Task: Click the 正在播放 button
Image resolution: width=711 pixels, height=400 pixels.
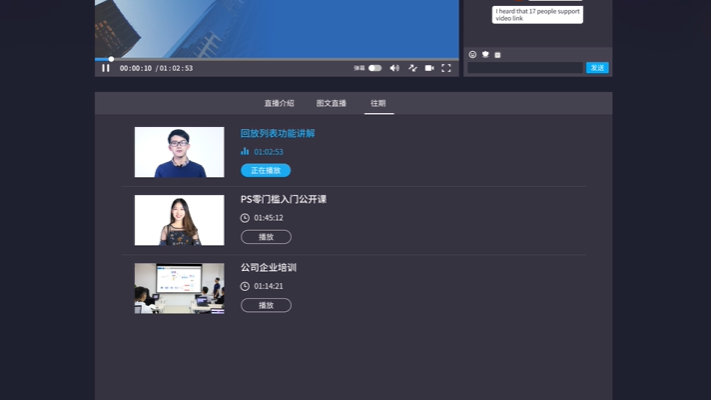Action: point(266,171)
